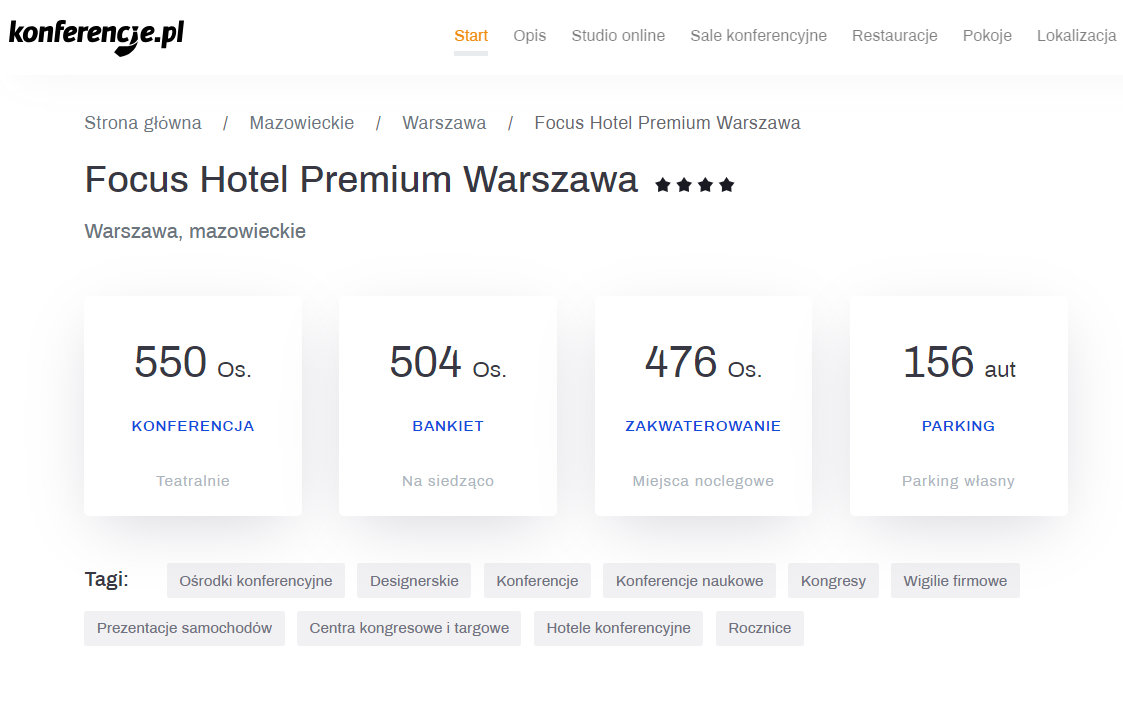Open the Parking 156 aut card

(958, 405)
